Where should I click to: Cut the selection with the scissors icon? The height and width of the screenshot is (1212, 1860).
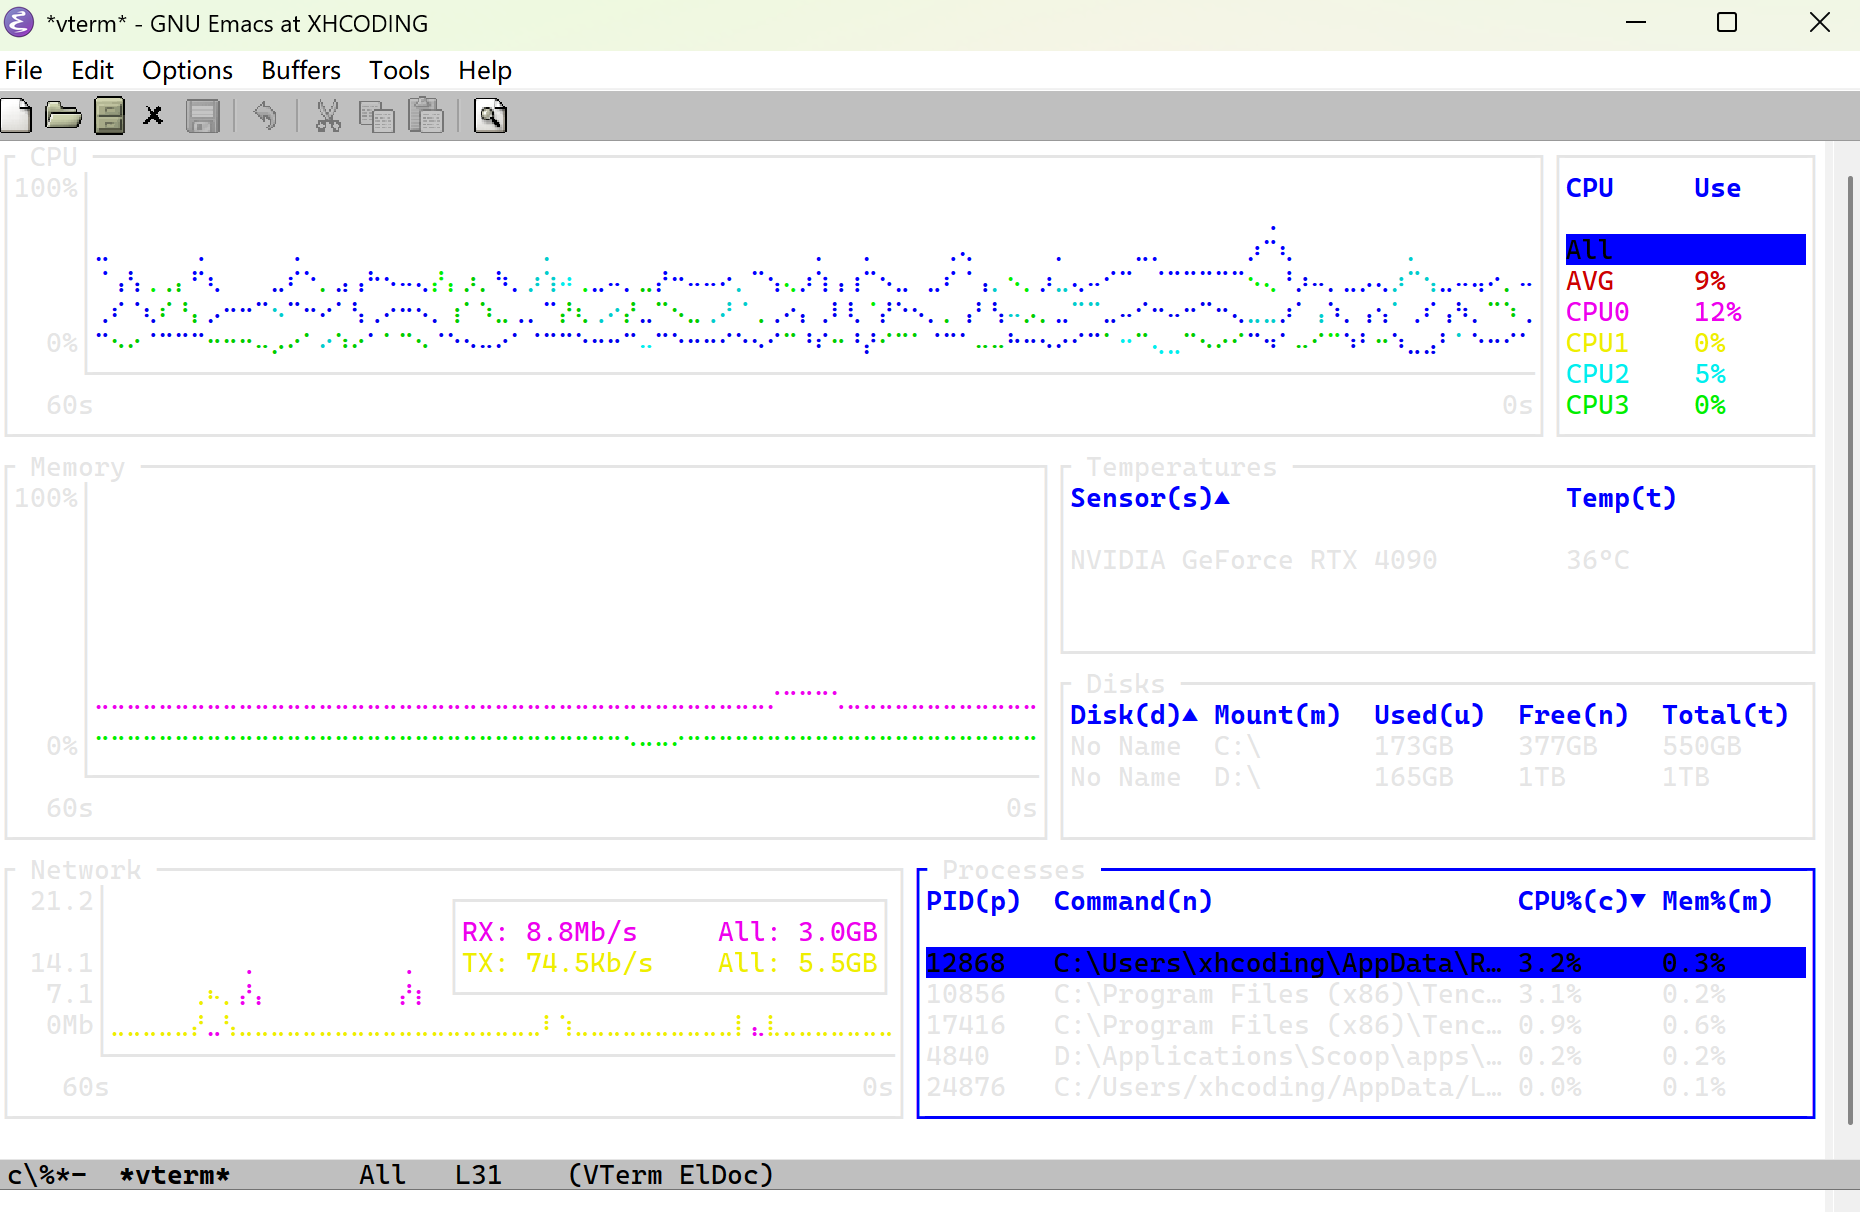tap(328, 115)
